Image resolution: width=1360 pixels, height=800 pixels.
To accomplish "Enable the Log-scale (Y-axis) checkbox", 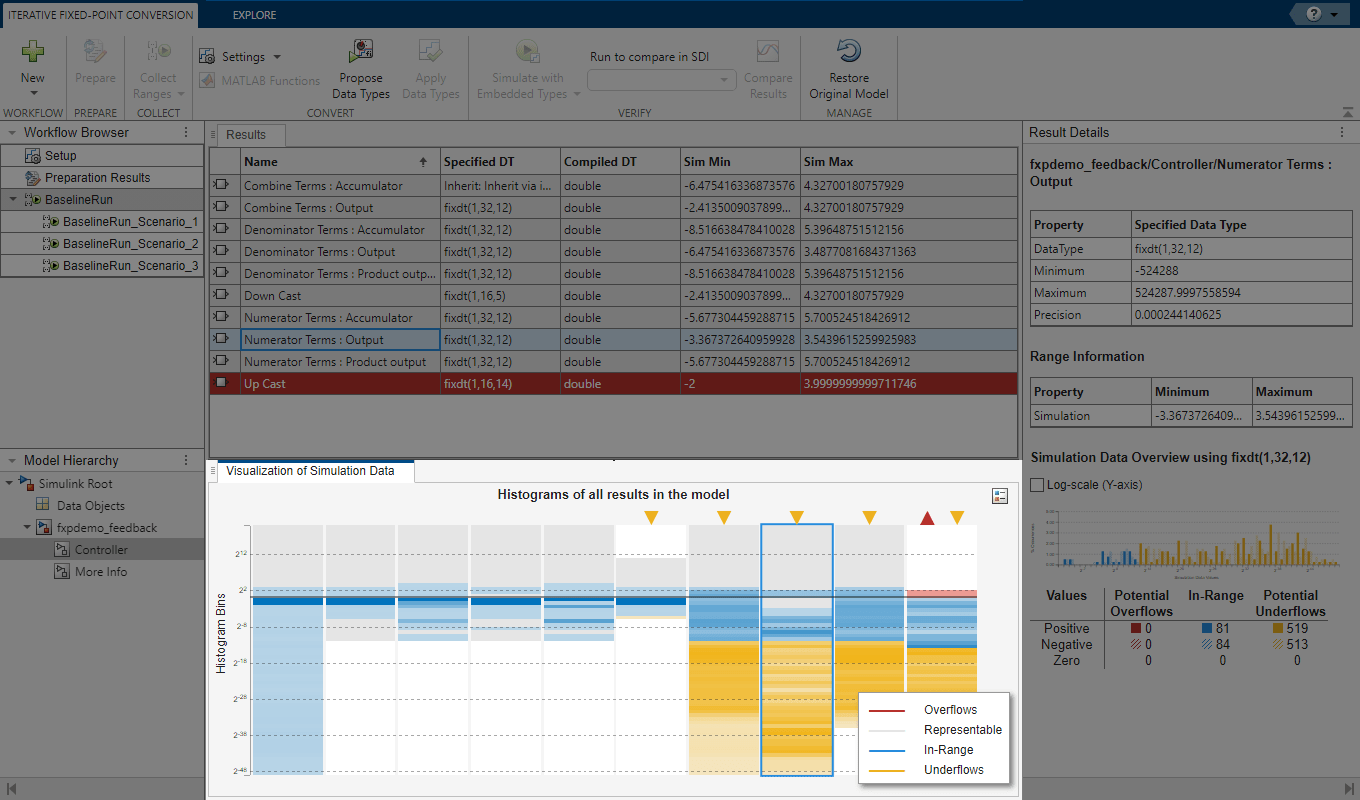I will click(x=1036, y=485).
